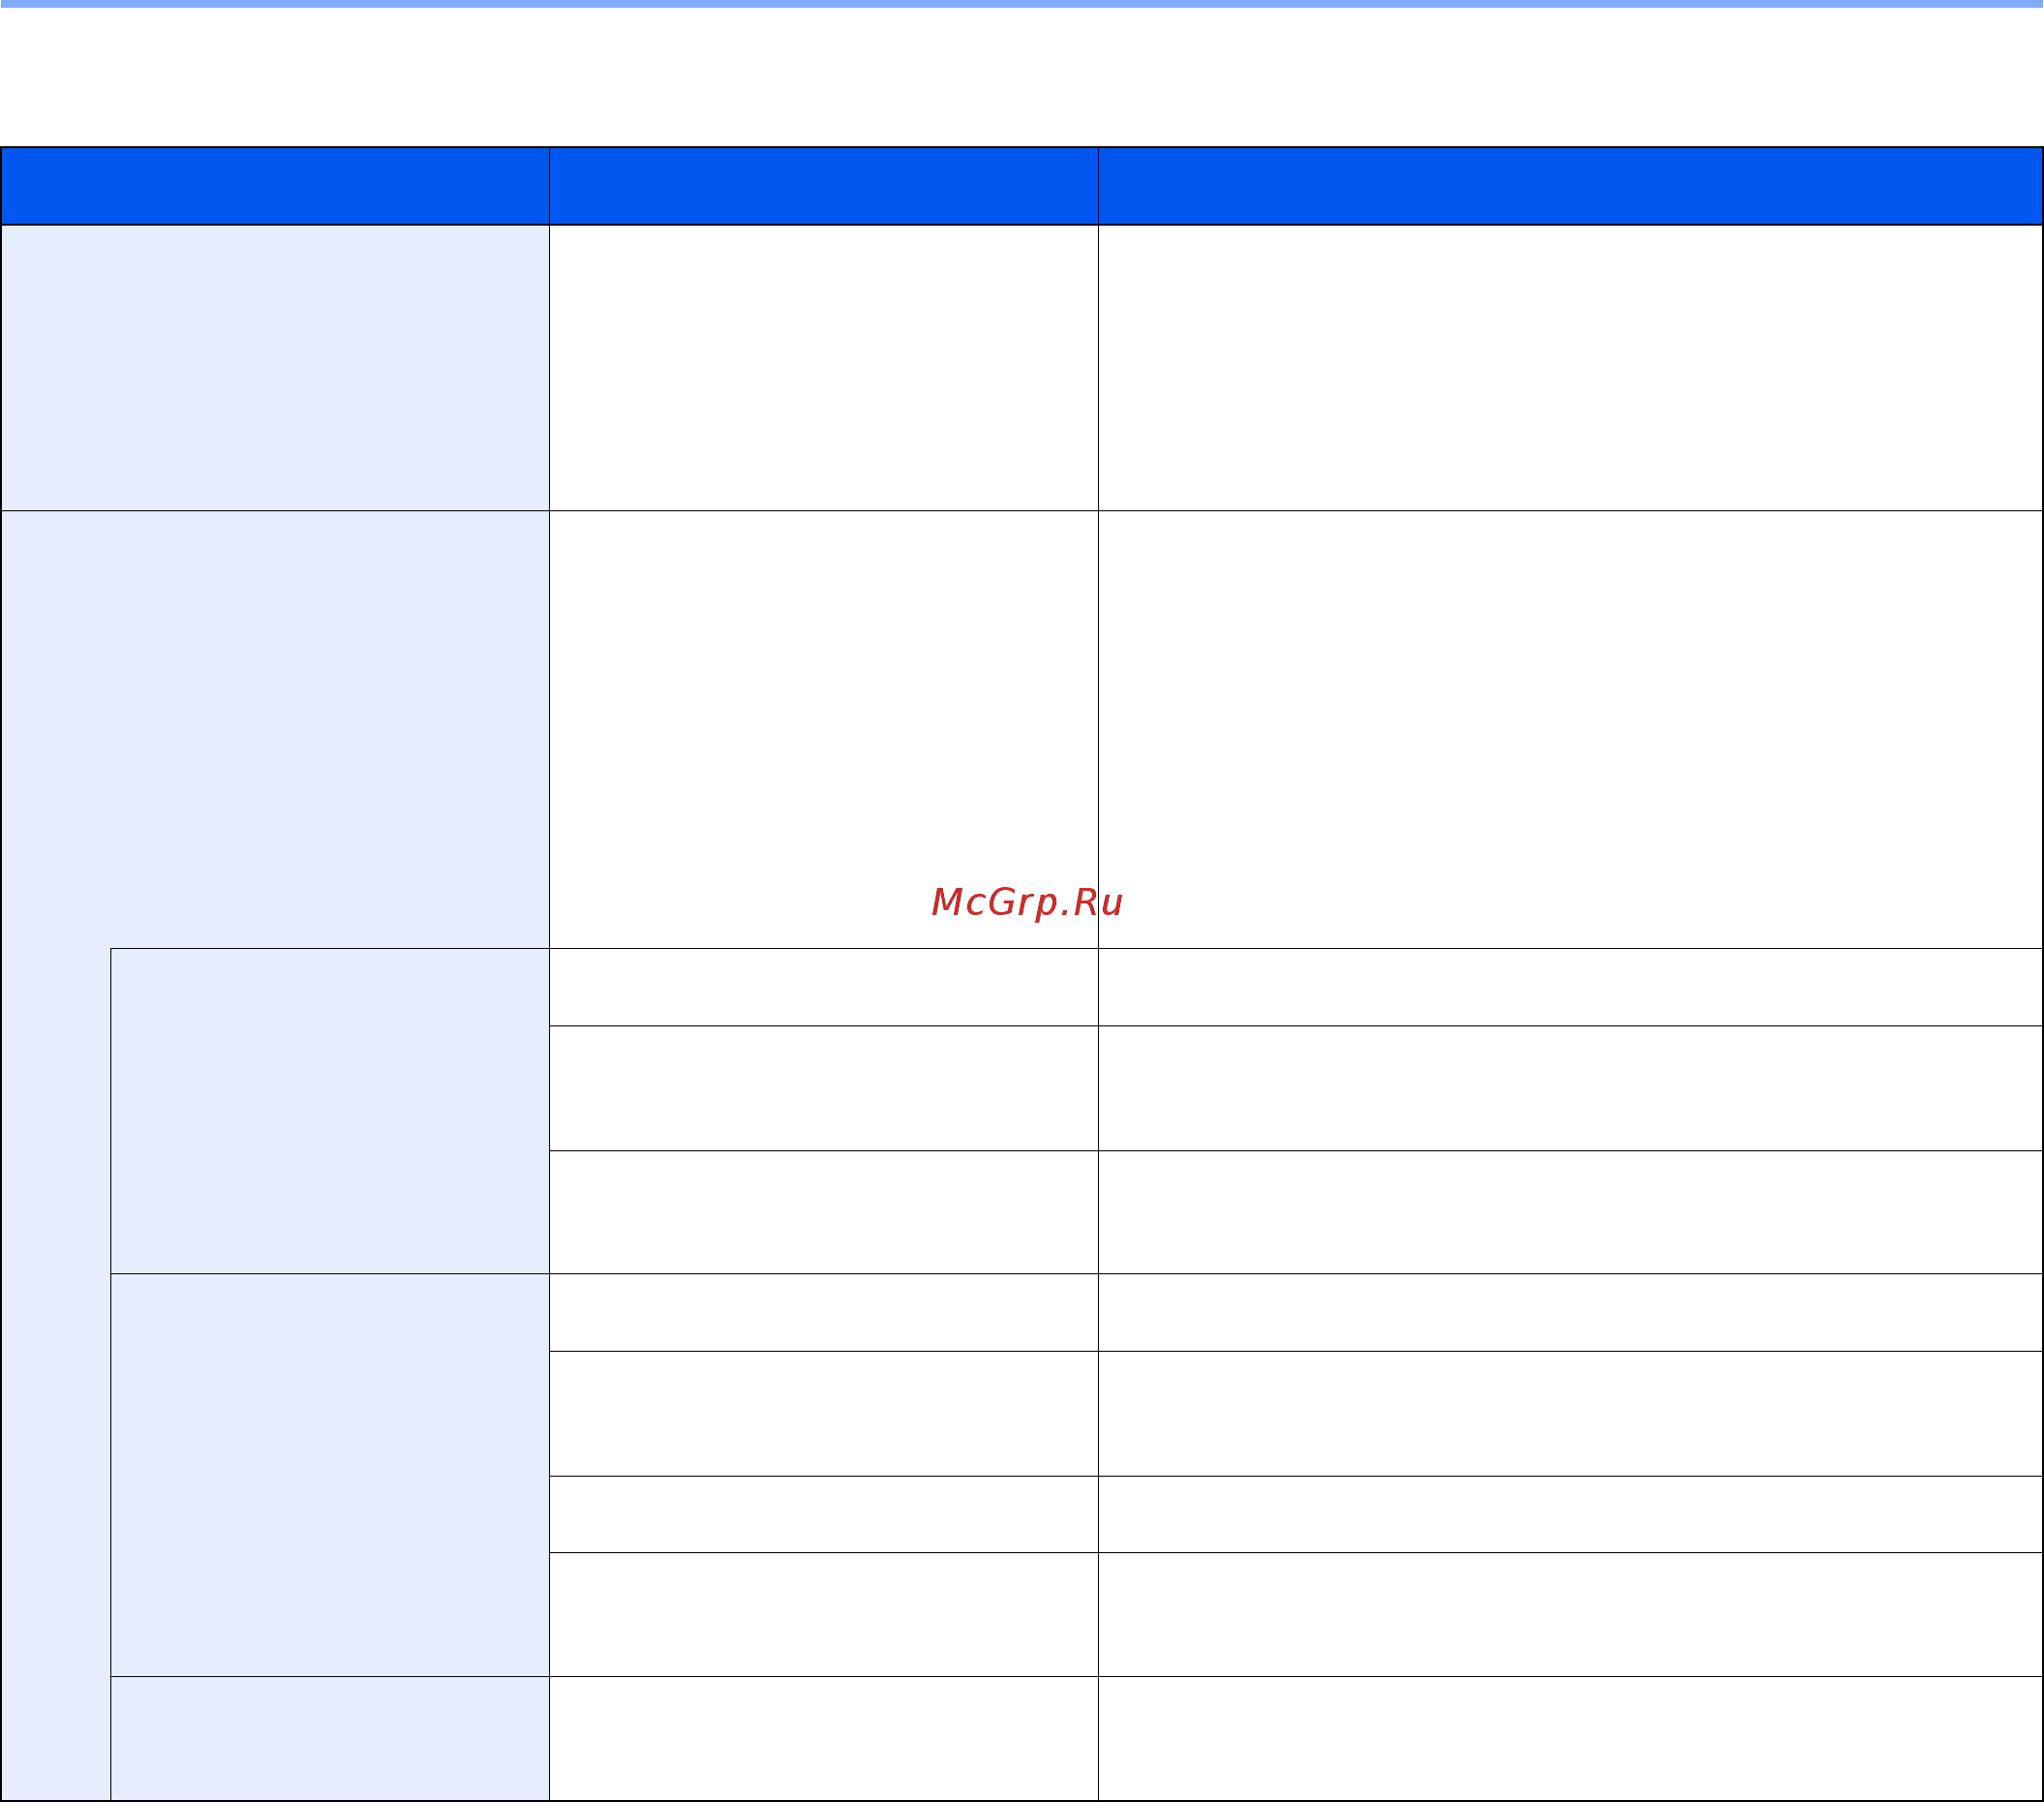This screenshot has height=1802, width=2044.
Task: Select the second nested light-blue group cell
Action: coord(330,1475)
